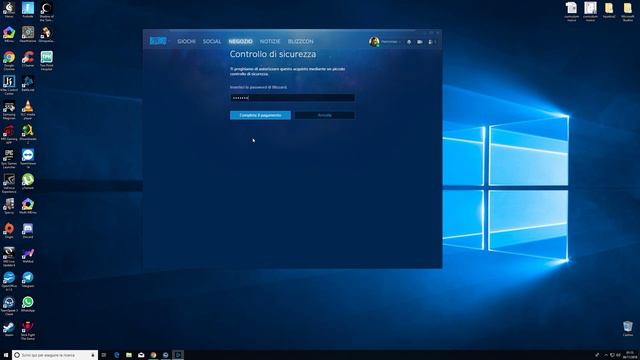Select the Fortnite desktop shortcut
Image resolution: width=640 pixels, height=360 pixels.
pos(28,10)
